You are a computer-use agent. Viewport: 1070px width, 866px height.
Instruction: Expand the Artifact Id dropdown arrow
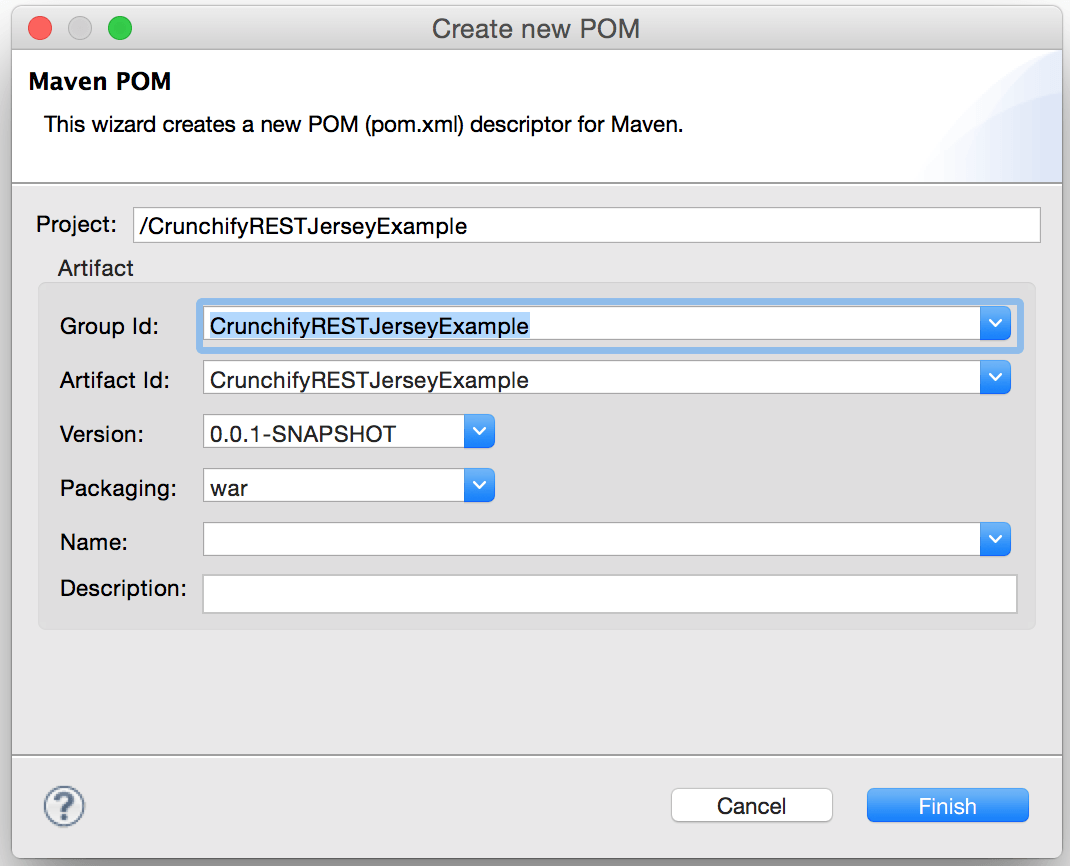click(x=994, y=379)
